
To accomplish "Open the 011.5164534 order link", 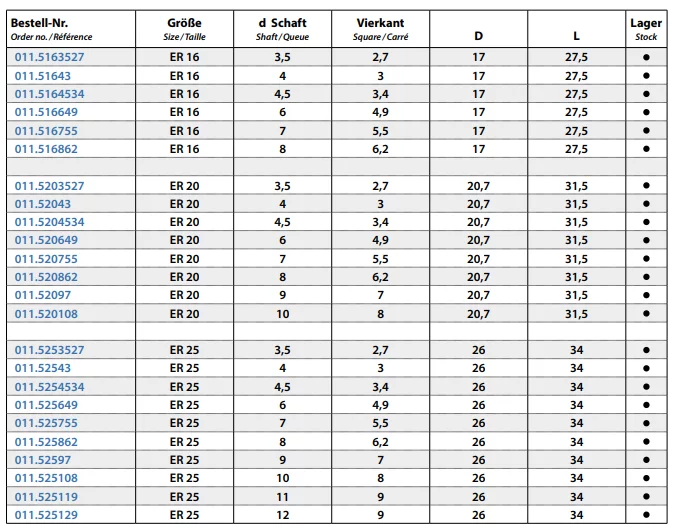I will (50, 94).
